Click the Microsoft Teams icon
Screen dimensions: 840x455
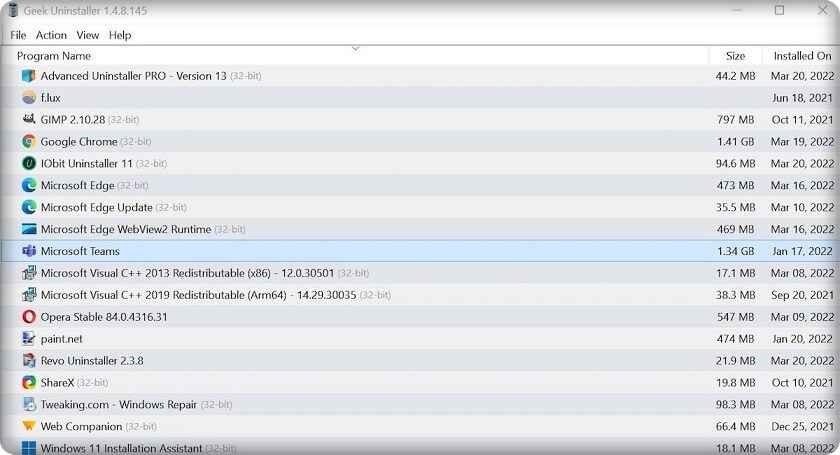pyautogui.click(x=29, y=251)
